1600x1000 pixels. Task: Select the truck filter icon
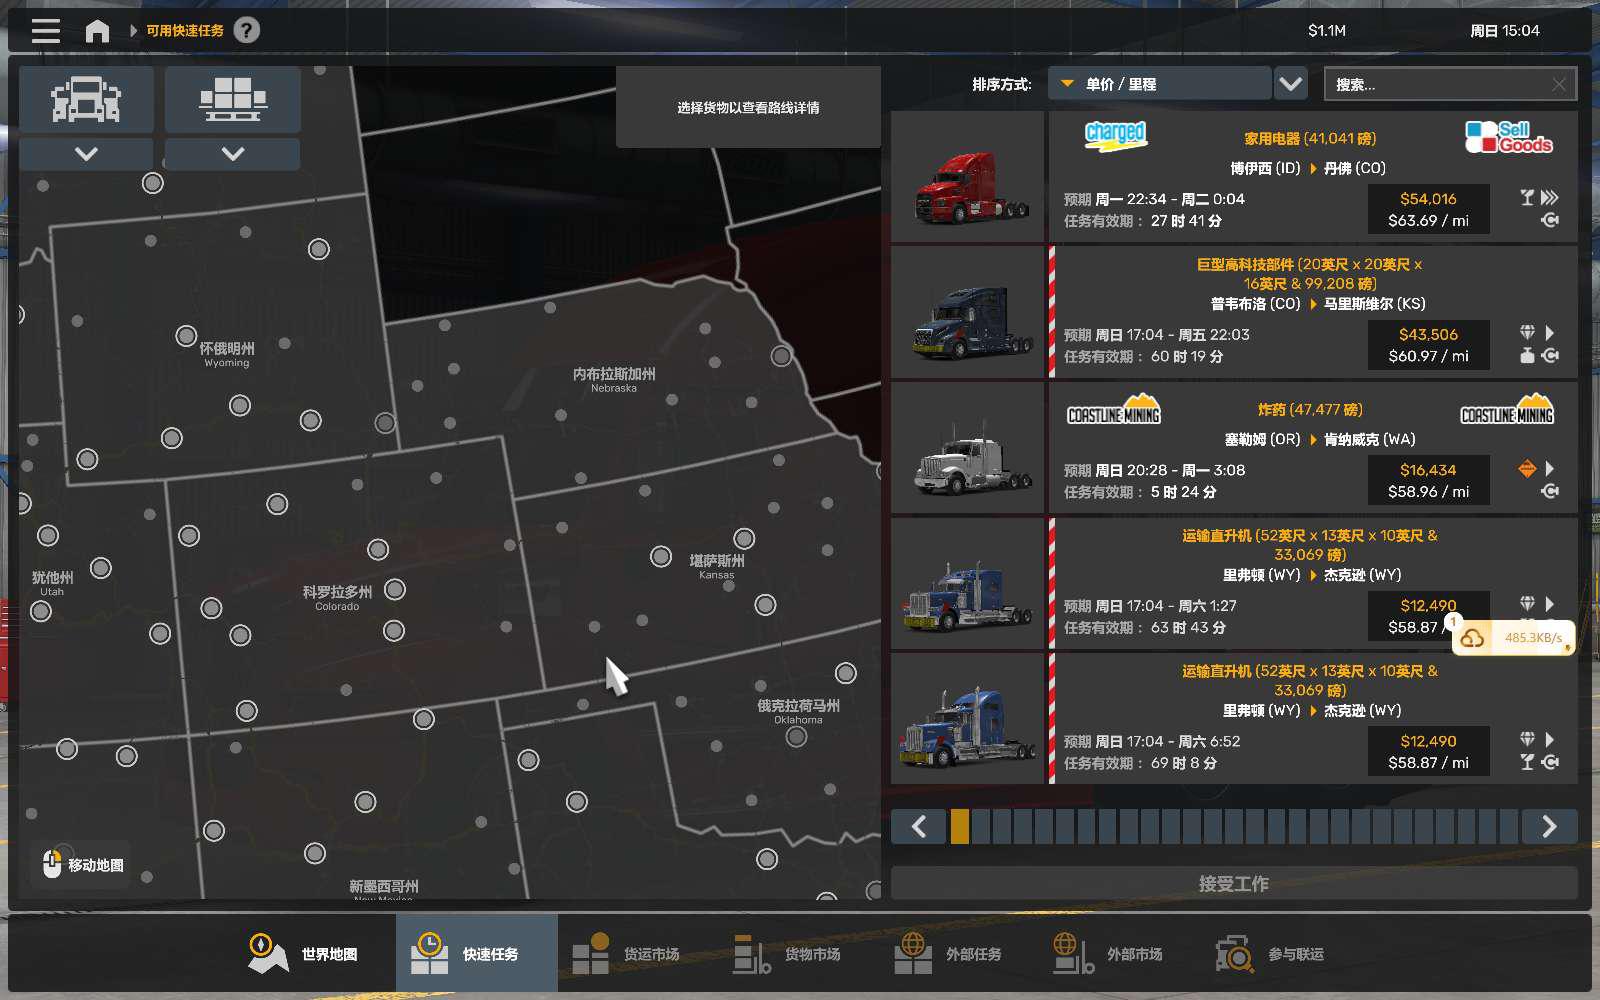(86, 100)
